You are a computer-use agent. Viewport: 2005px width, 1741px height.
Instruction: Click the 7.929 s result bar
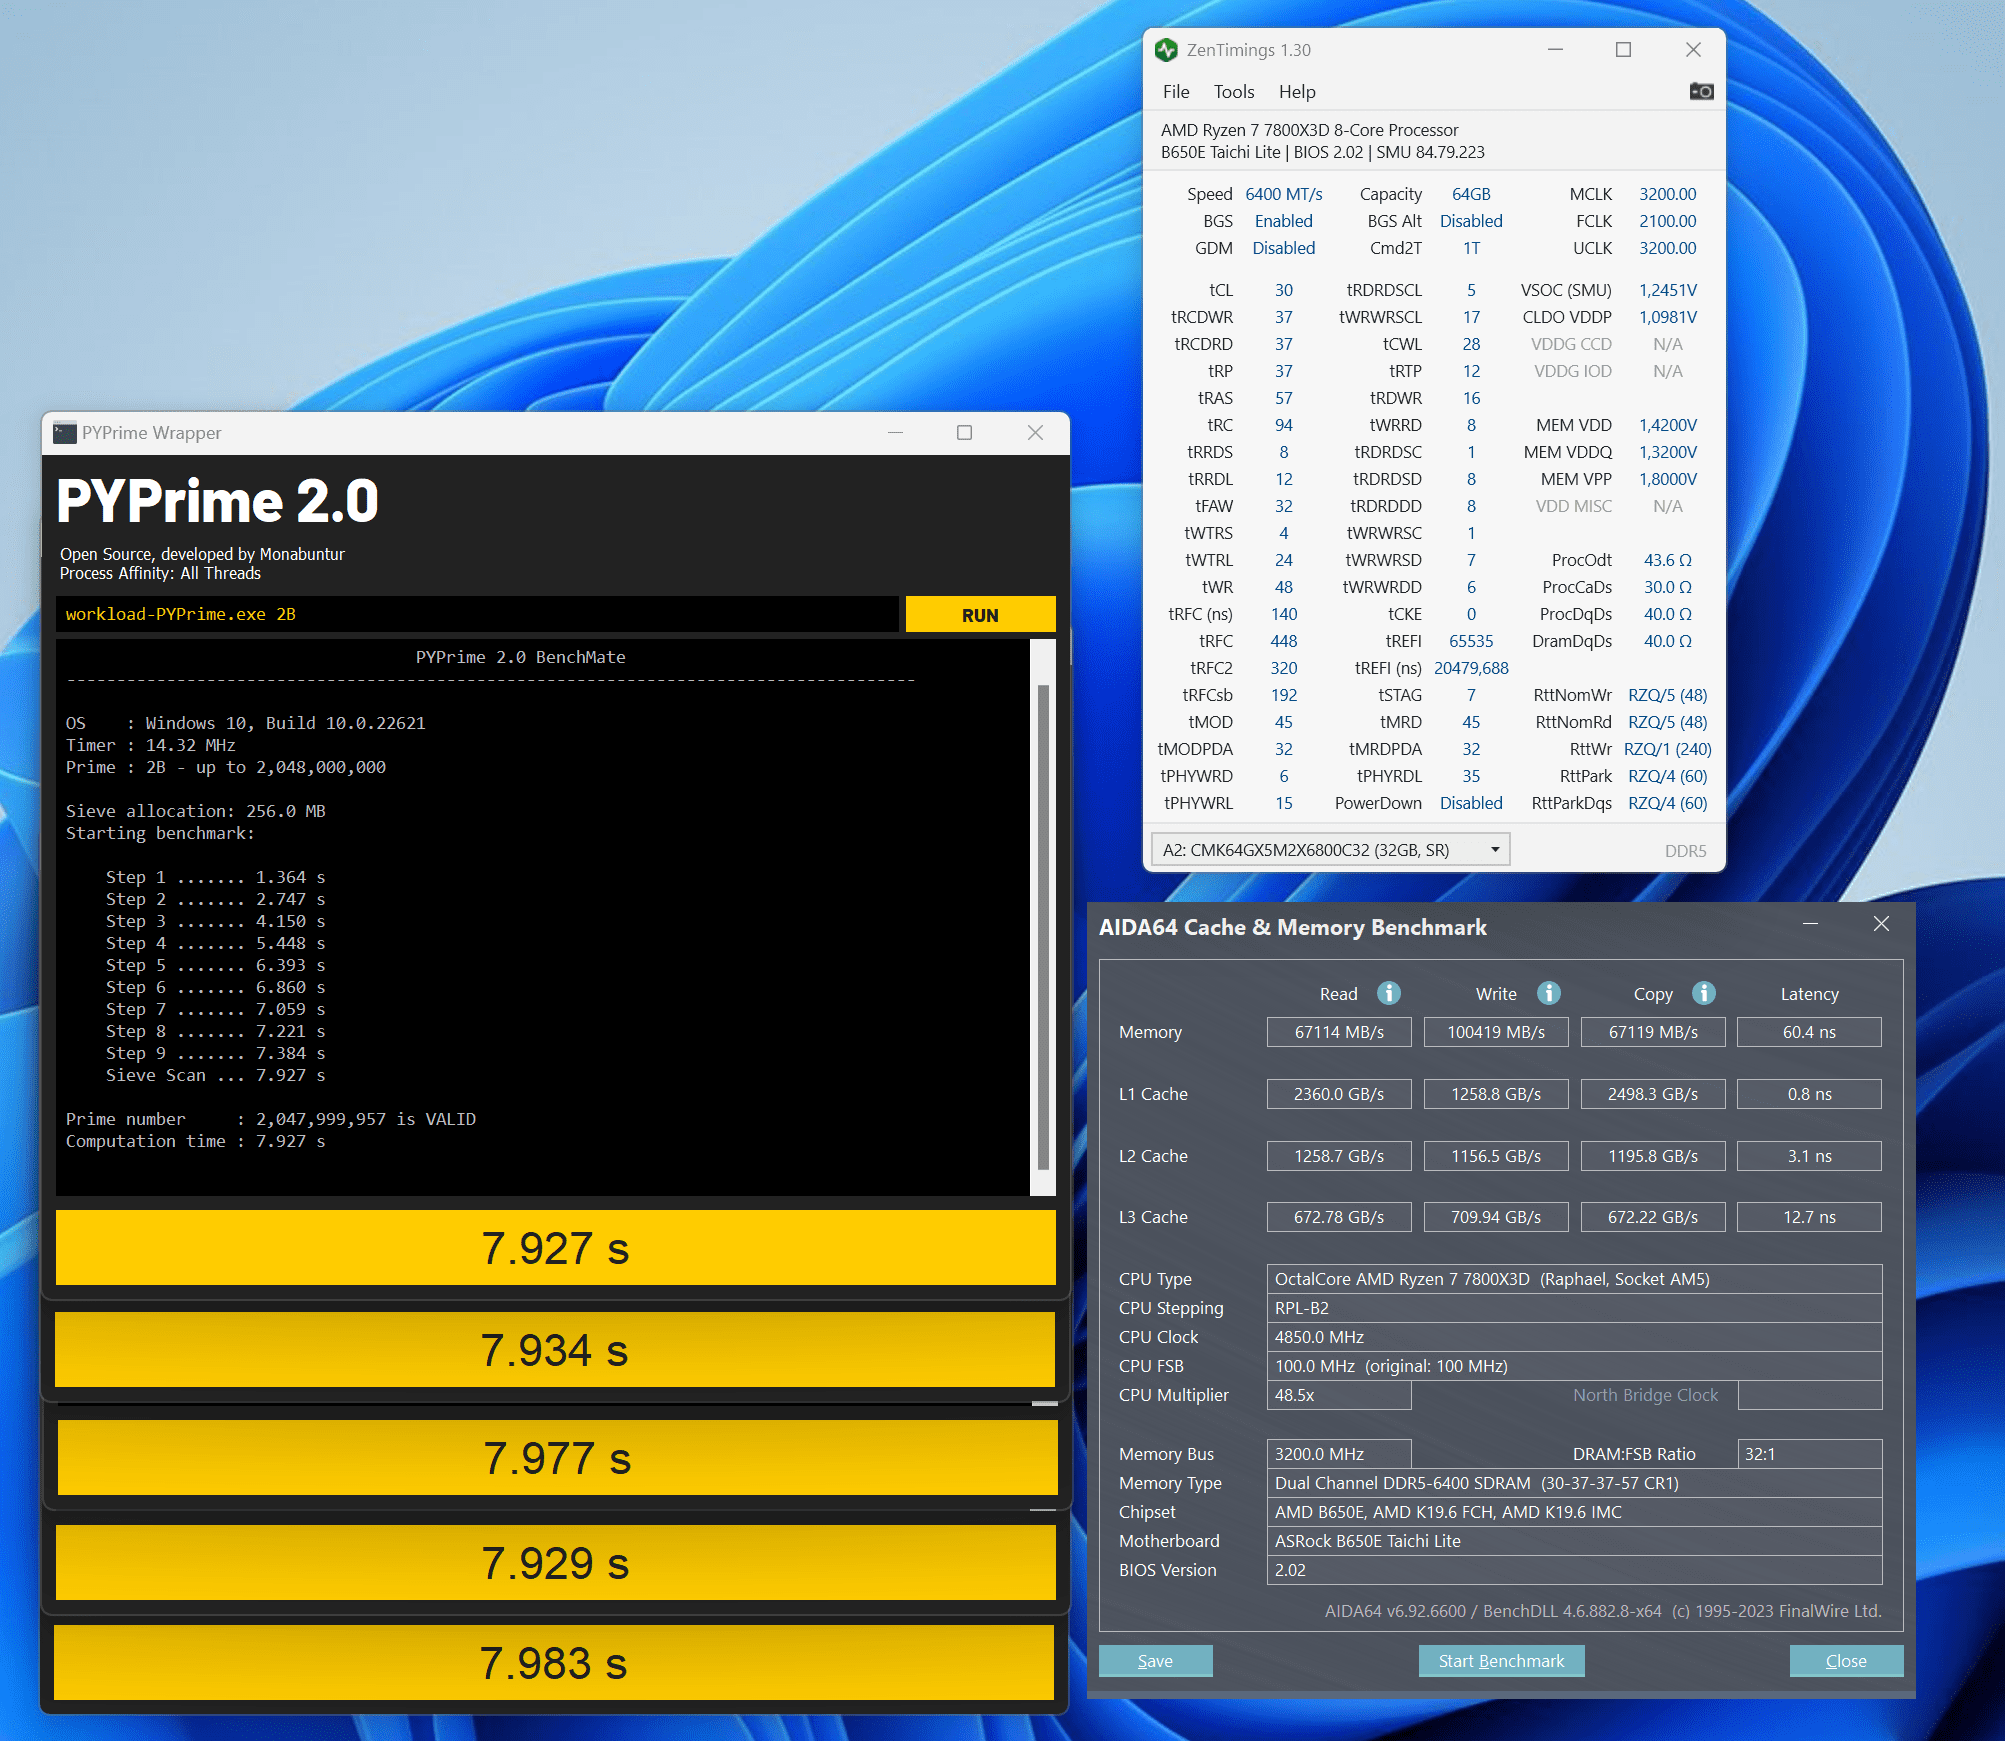pos(555,1563)
